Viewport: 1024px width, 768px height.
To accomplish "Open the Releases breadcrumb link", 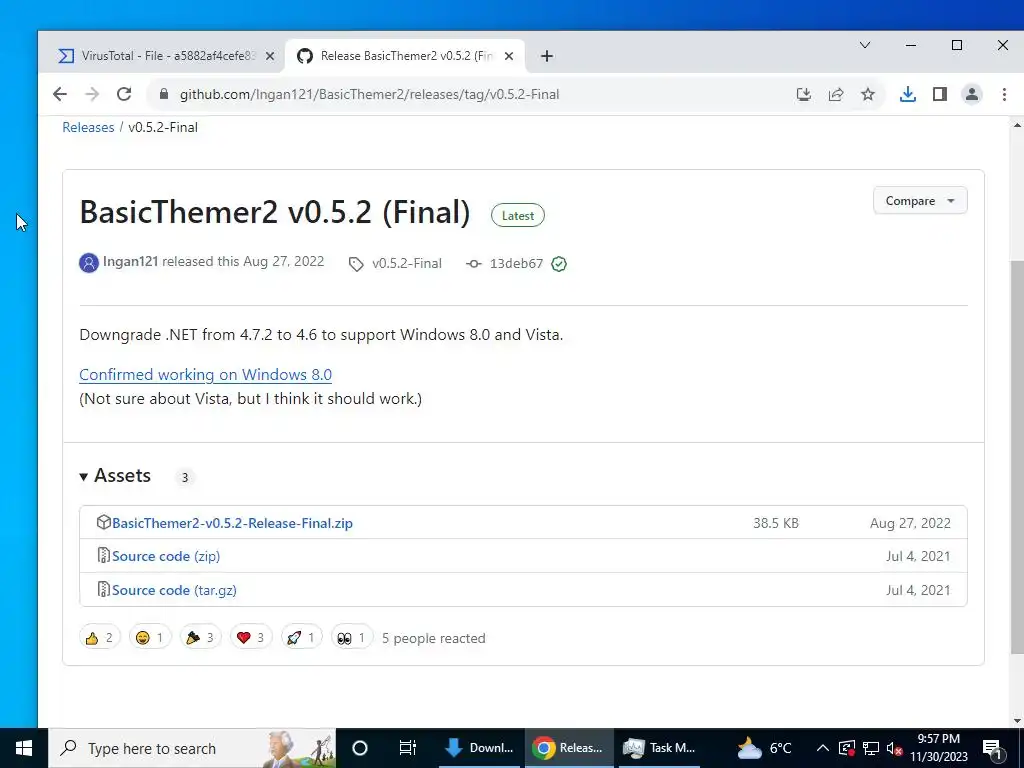I will pyautogui.click(x=88, y=127).
